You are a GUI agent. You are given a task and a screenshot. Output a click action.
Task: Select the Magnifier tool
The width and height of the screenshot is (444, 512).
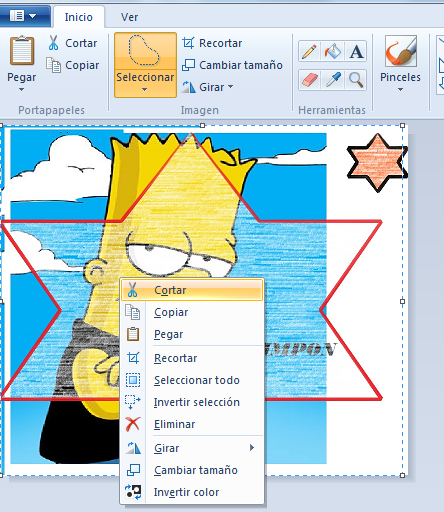pos(356,80)
